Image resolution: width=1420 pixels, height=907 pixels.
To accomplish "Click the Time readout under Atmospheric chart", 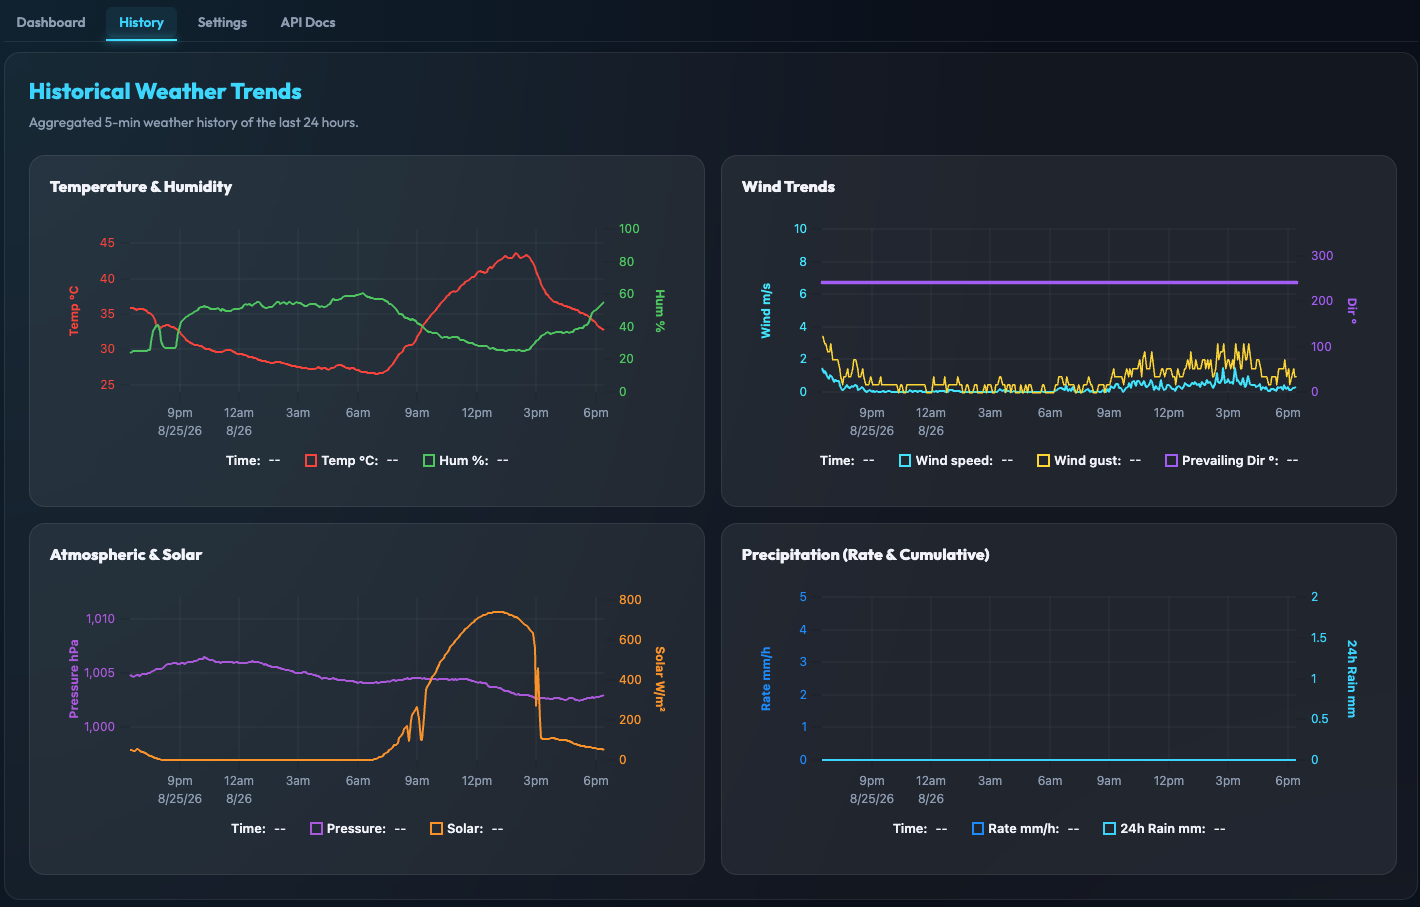I will (258, 829).
